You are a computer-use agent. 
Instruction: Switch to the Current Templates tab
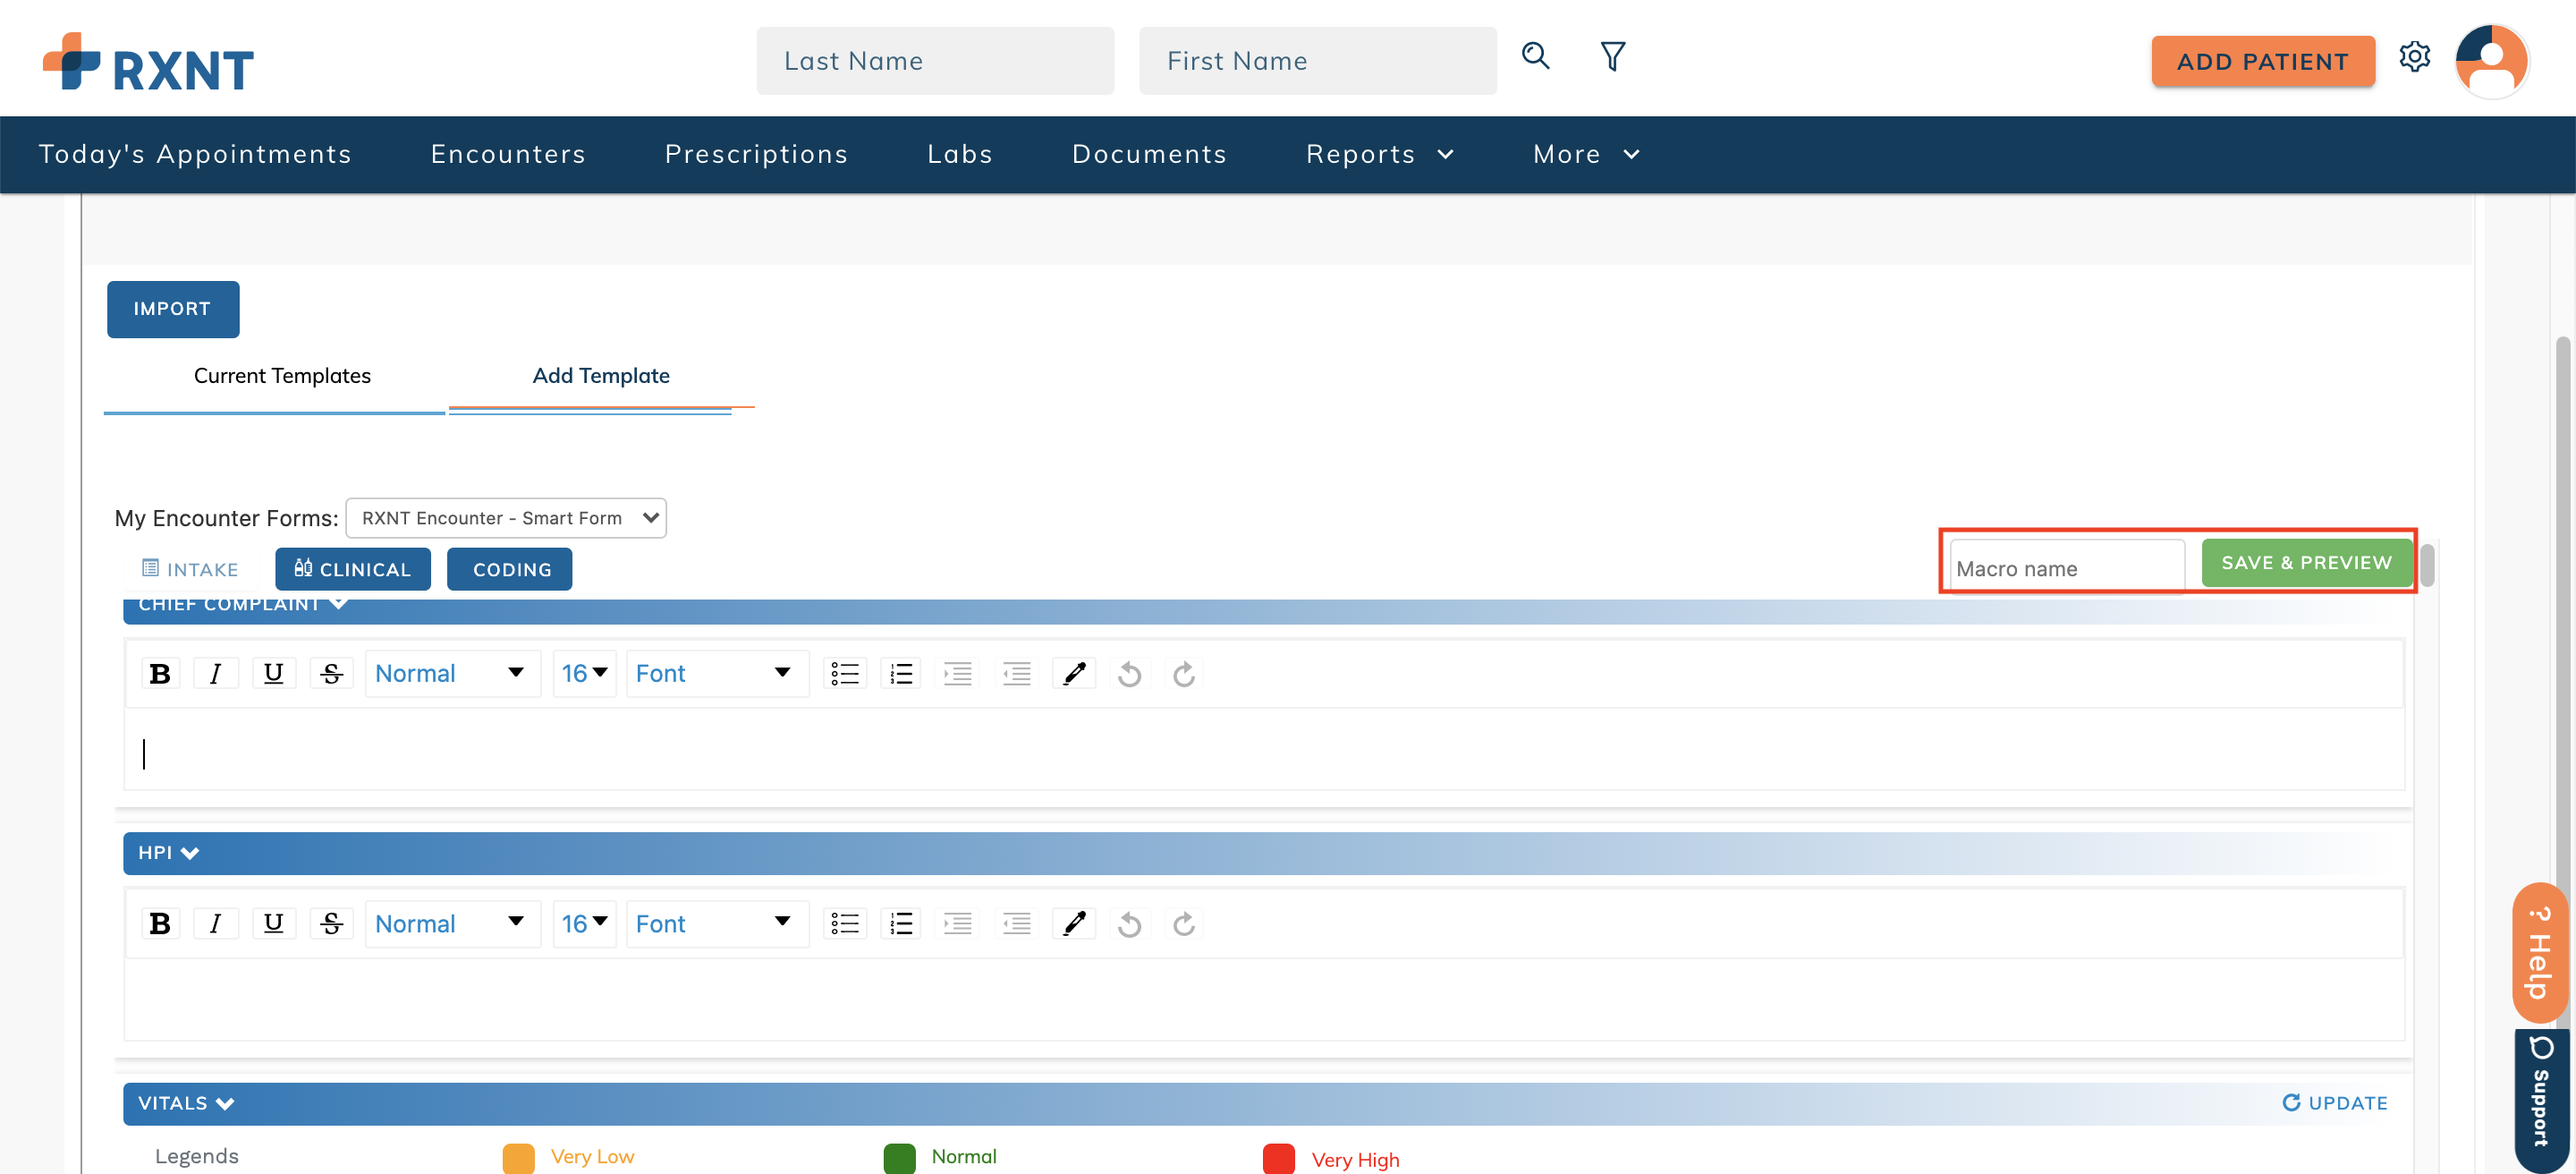click(x=282, y=376)
